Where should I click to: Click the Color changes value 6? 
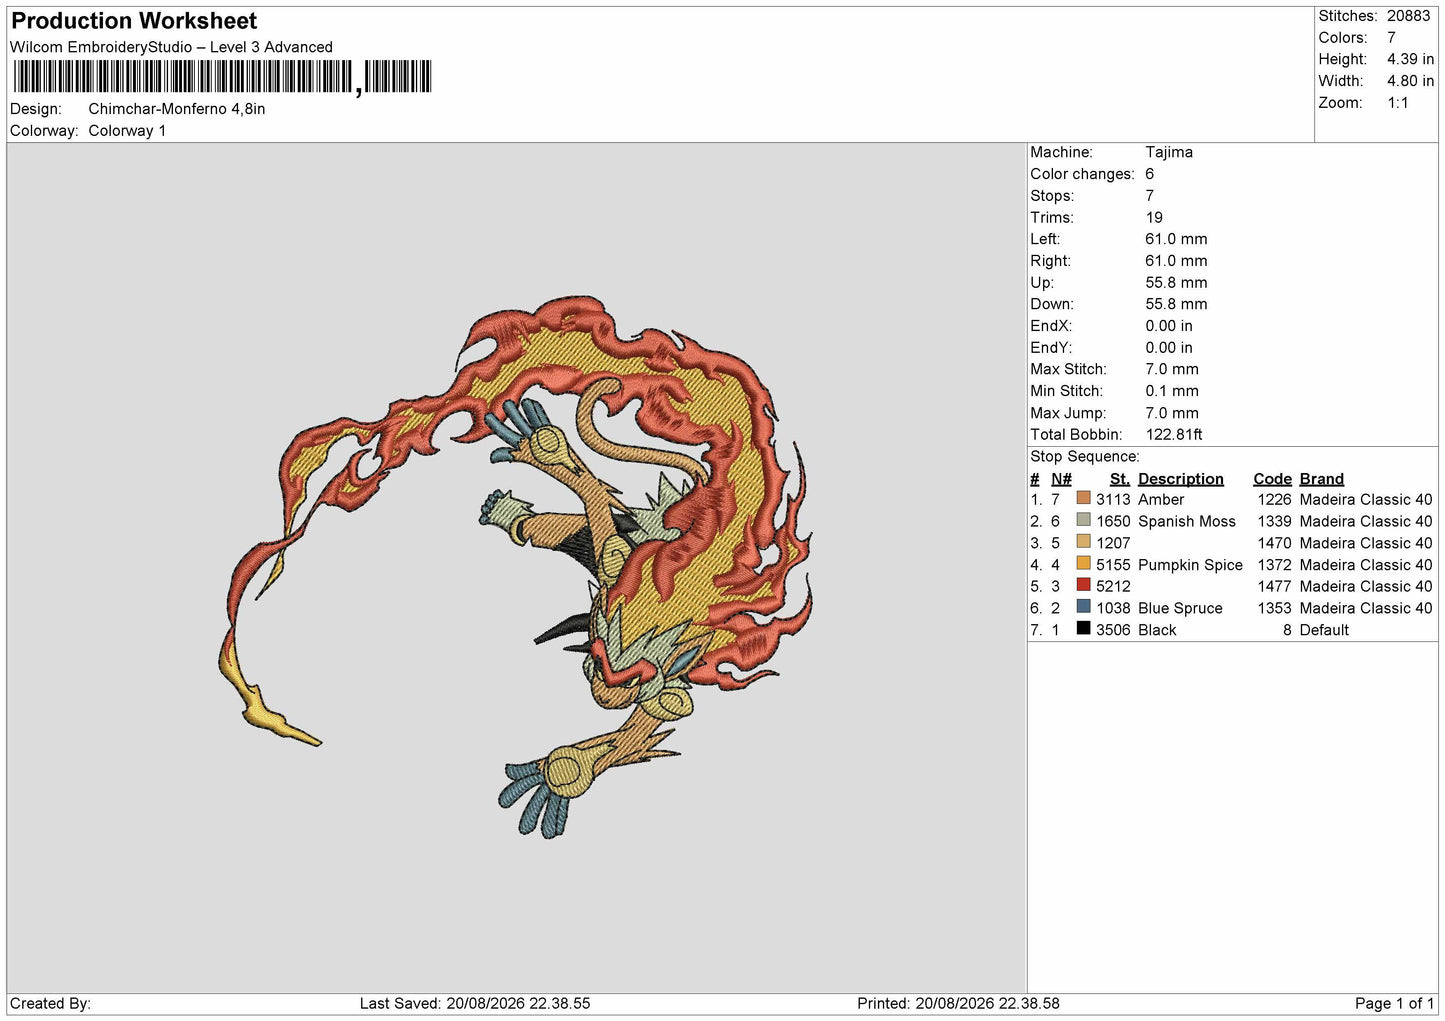1150,174
